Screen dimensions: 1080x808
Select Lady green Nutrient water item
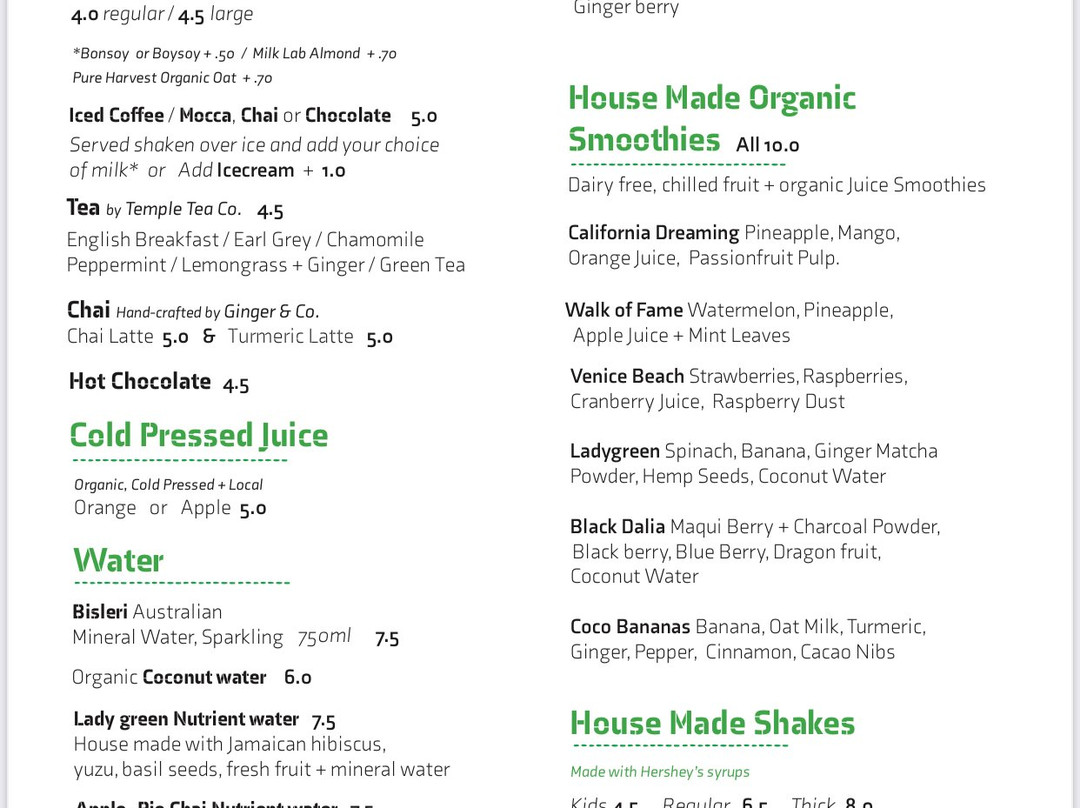point(186,719)
